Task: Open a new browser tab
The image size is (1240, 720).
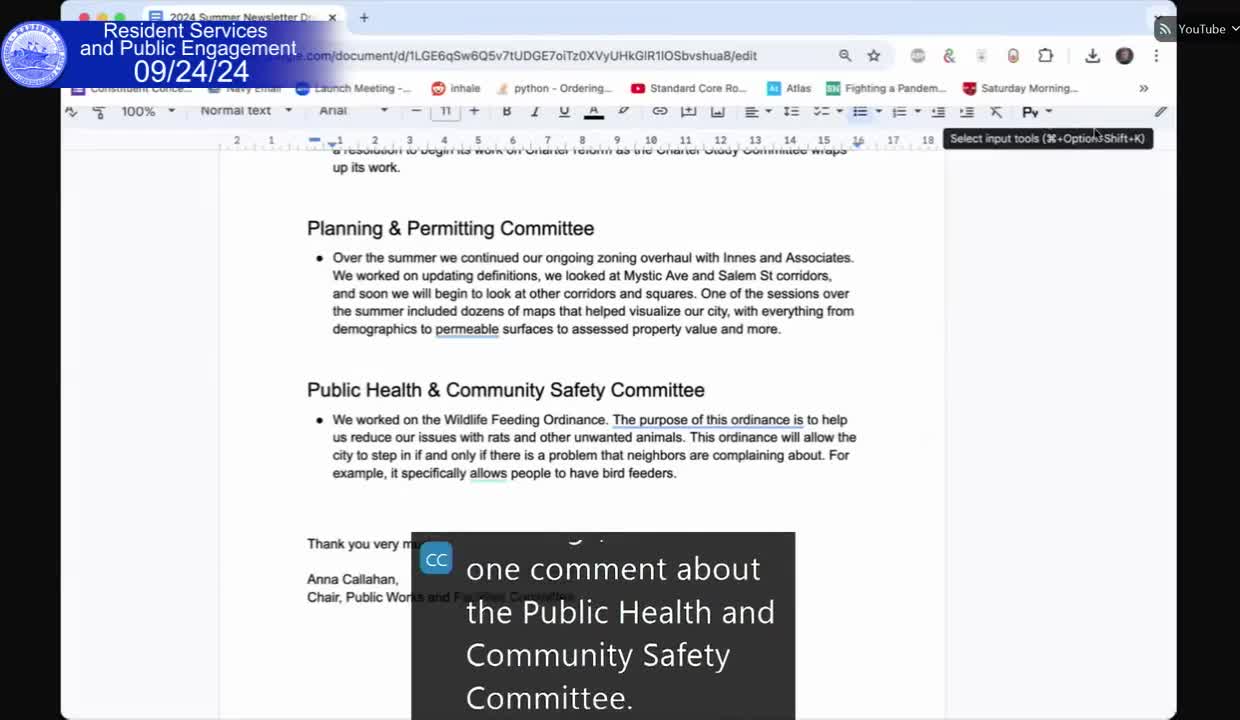Action: pyautogui.click(x=364, y=17)
